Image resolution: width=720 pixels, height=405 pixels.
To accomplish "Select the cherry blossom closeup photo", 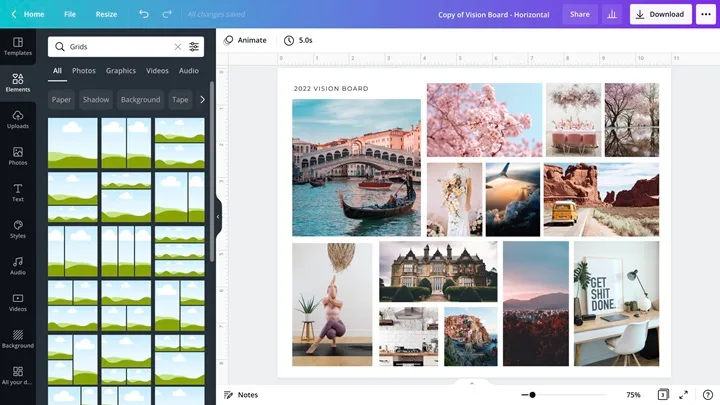I will point(484,120).
